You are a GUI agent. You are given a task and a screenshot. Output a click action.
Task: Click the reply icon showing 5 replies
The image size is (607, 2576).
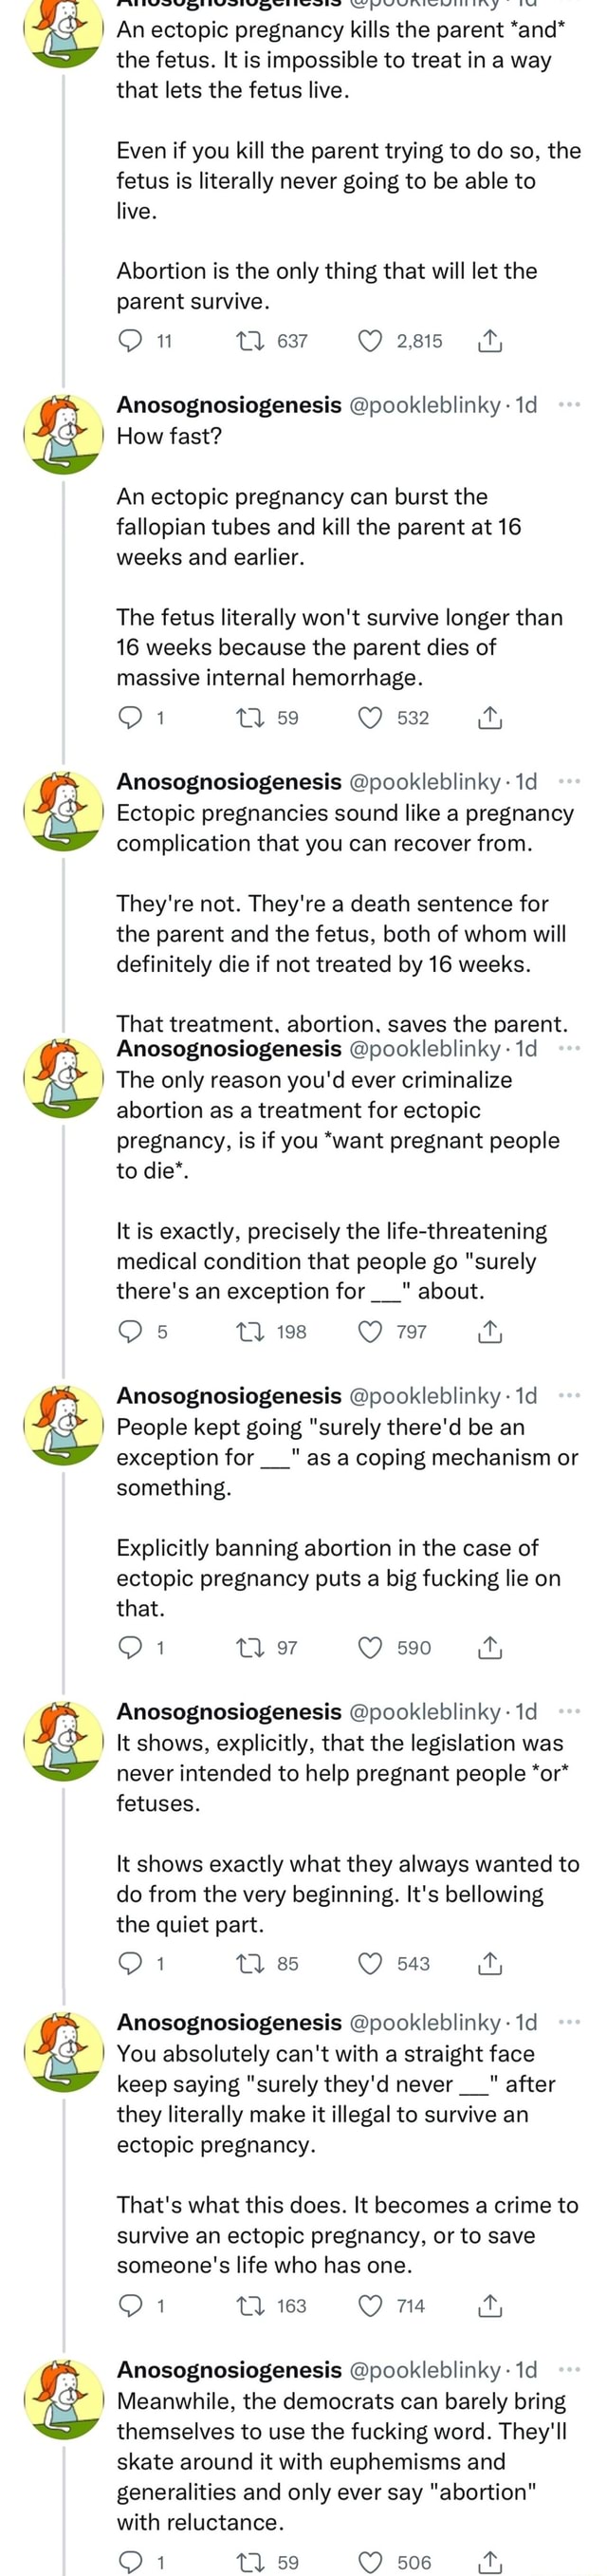[131, 1331]
